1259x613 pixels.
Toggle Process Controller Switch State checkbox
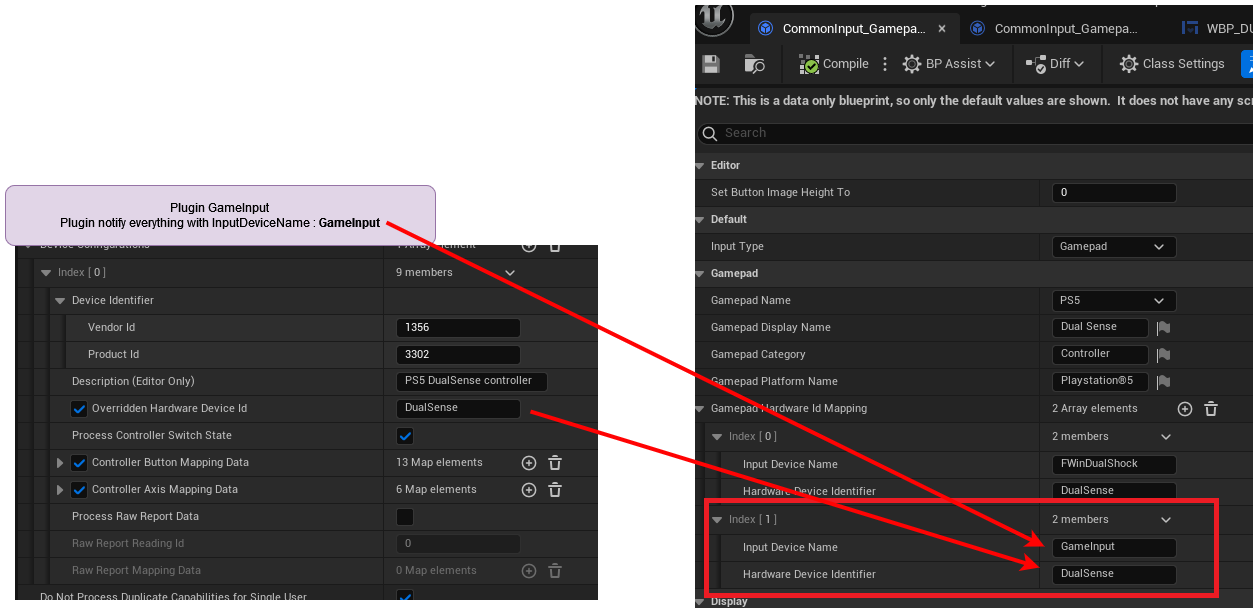click(405, 436)
